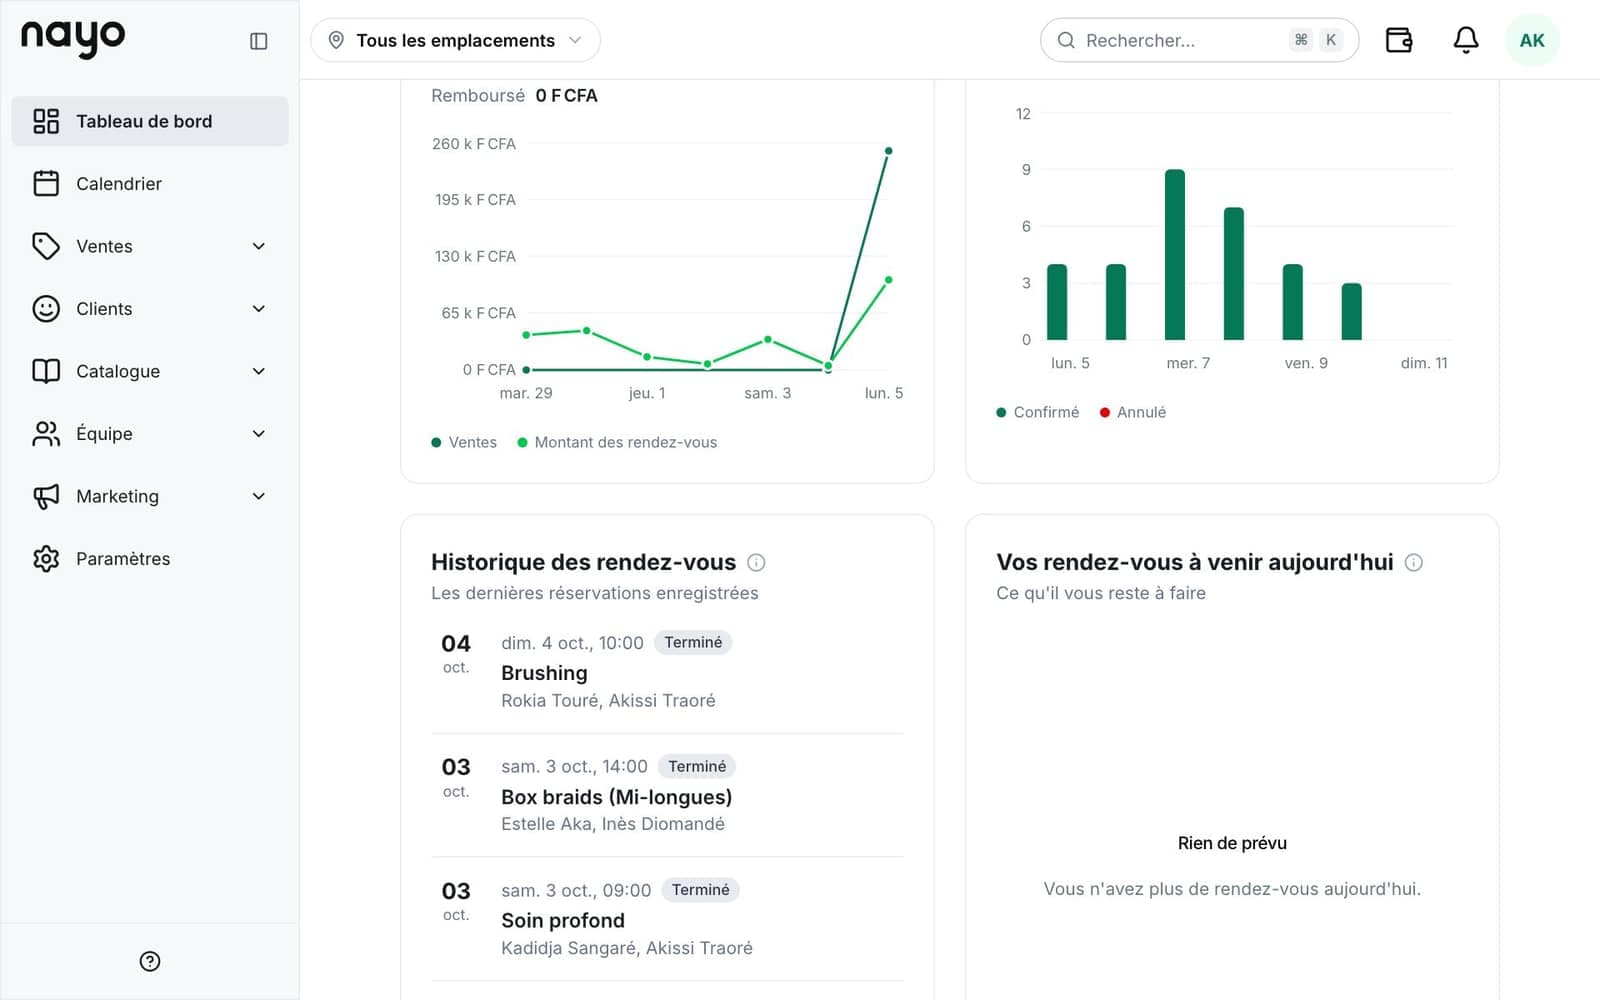Open the Brushing appointment entry

(667, 671)
